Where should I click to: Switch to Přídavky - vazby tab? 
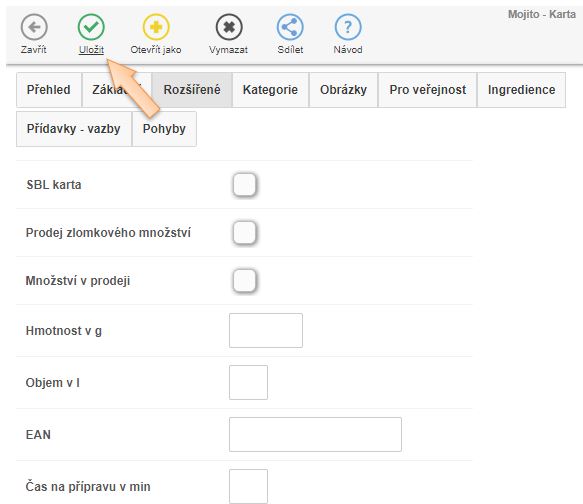tap(74, 129)
